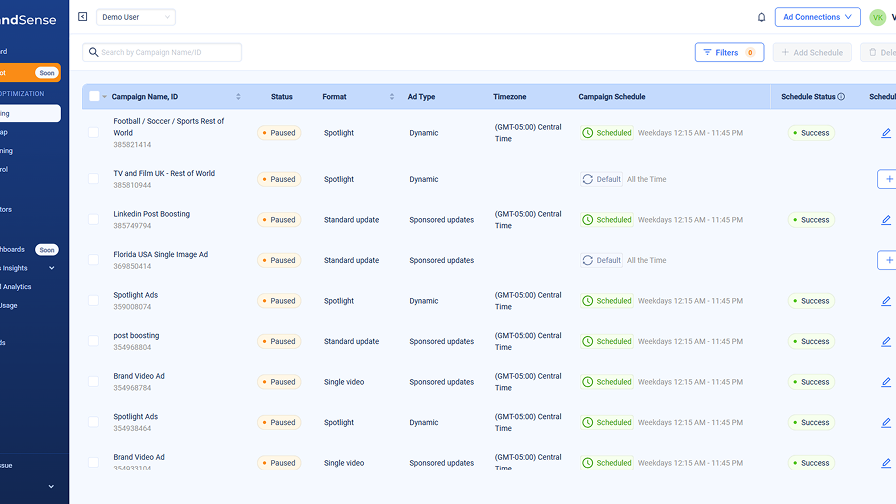The image size is (896, 504).
Task: Click campaign name 'Florida USA Single Image Ad'
Action: [x=161, y=254]
